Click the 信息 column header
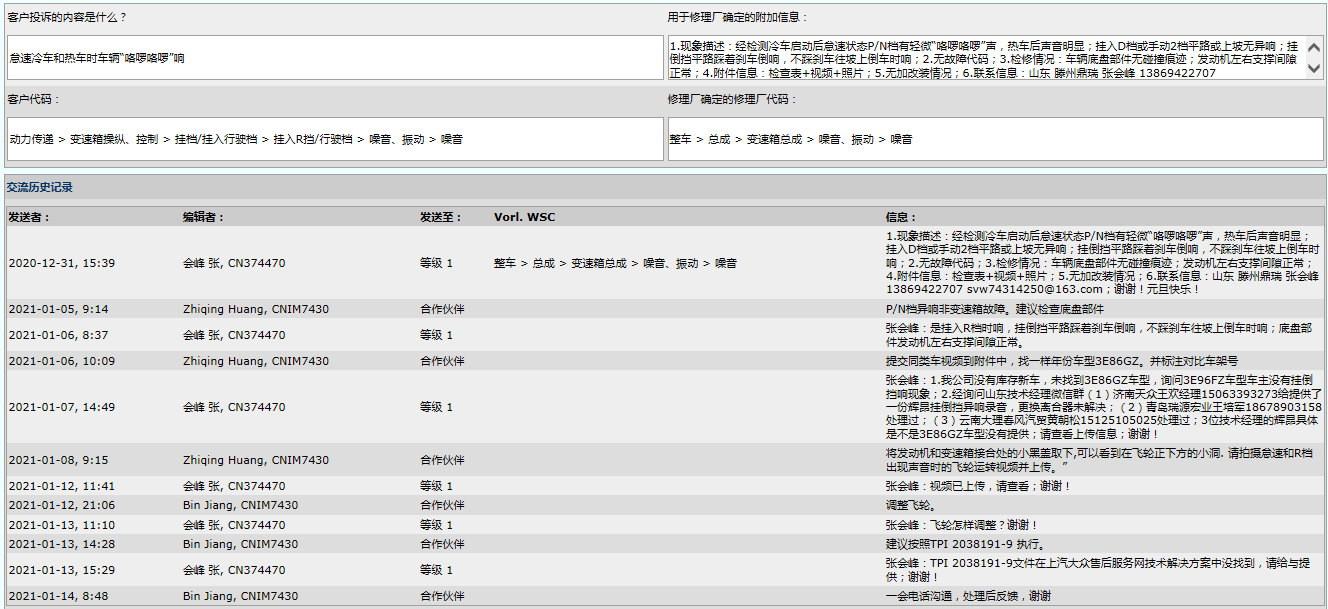 click(x=901, y=217)
